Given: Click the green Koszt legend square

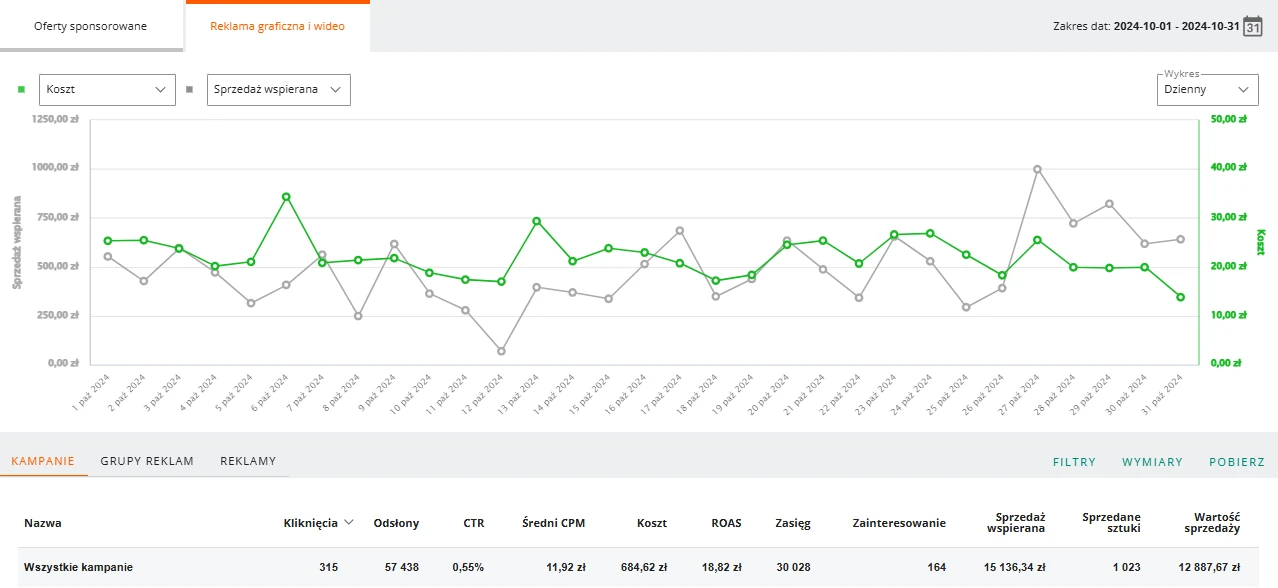Looking at the screenshot, I should [21, 89].
